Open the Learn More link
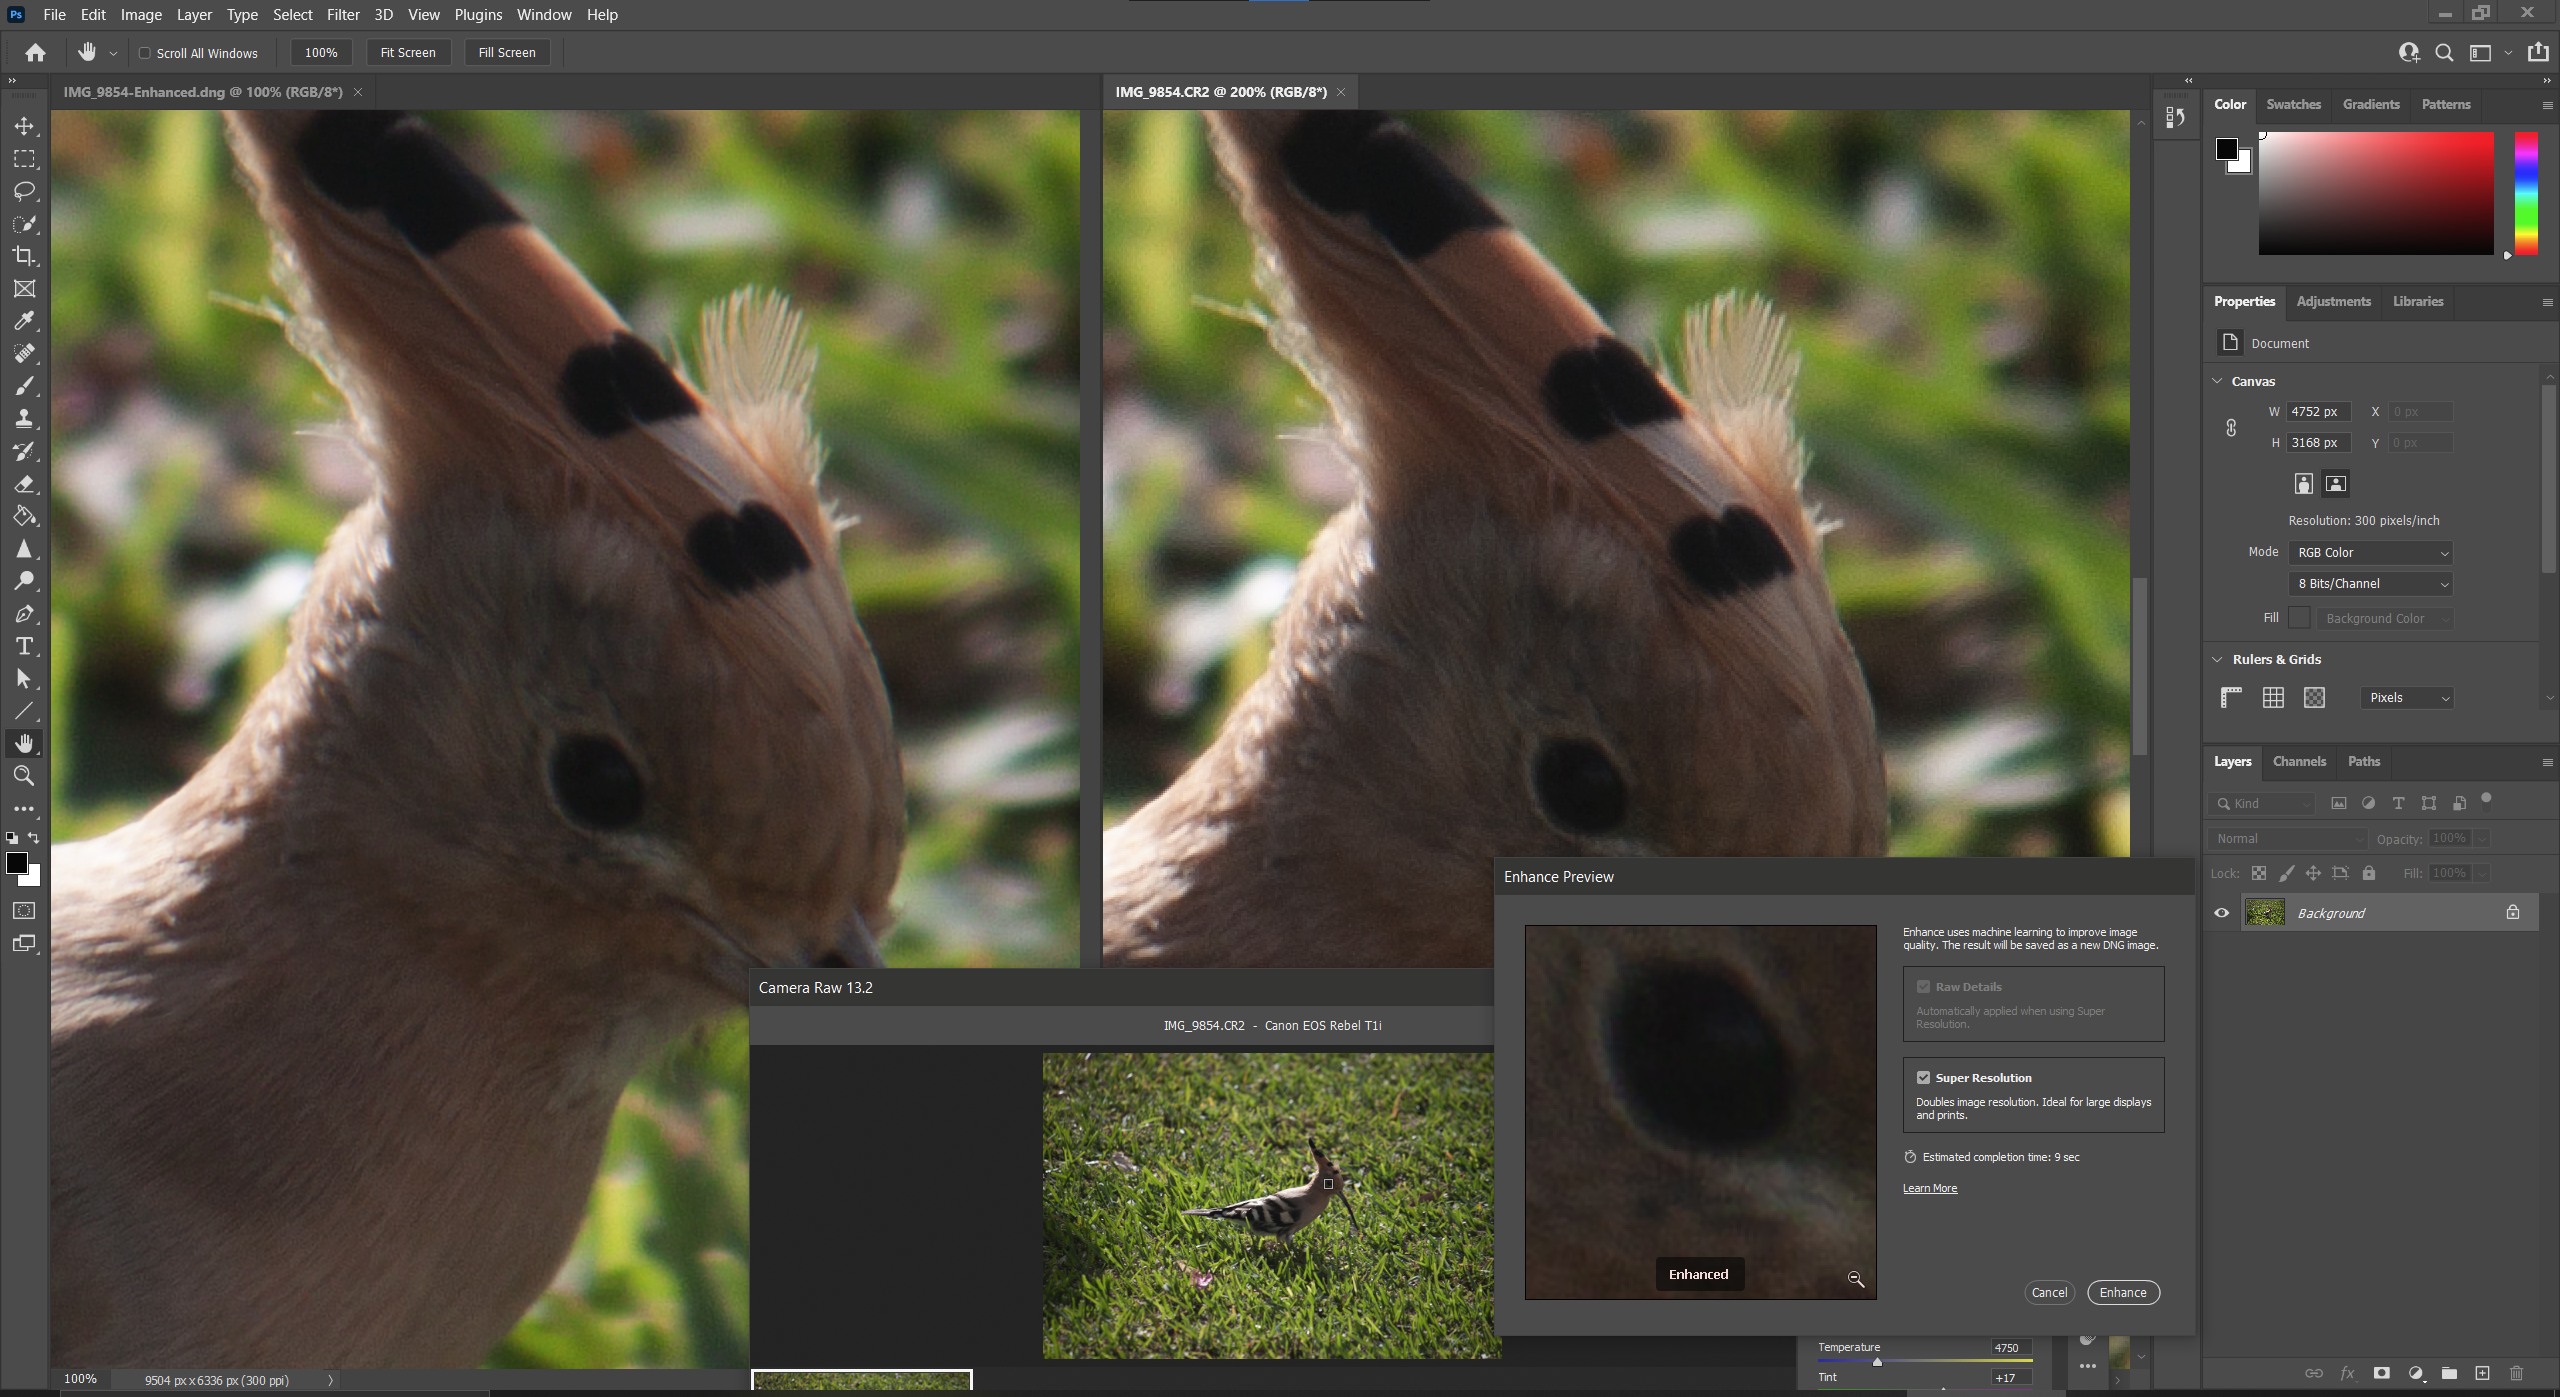2560x1397 pixels. point(1930,1188)
